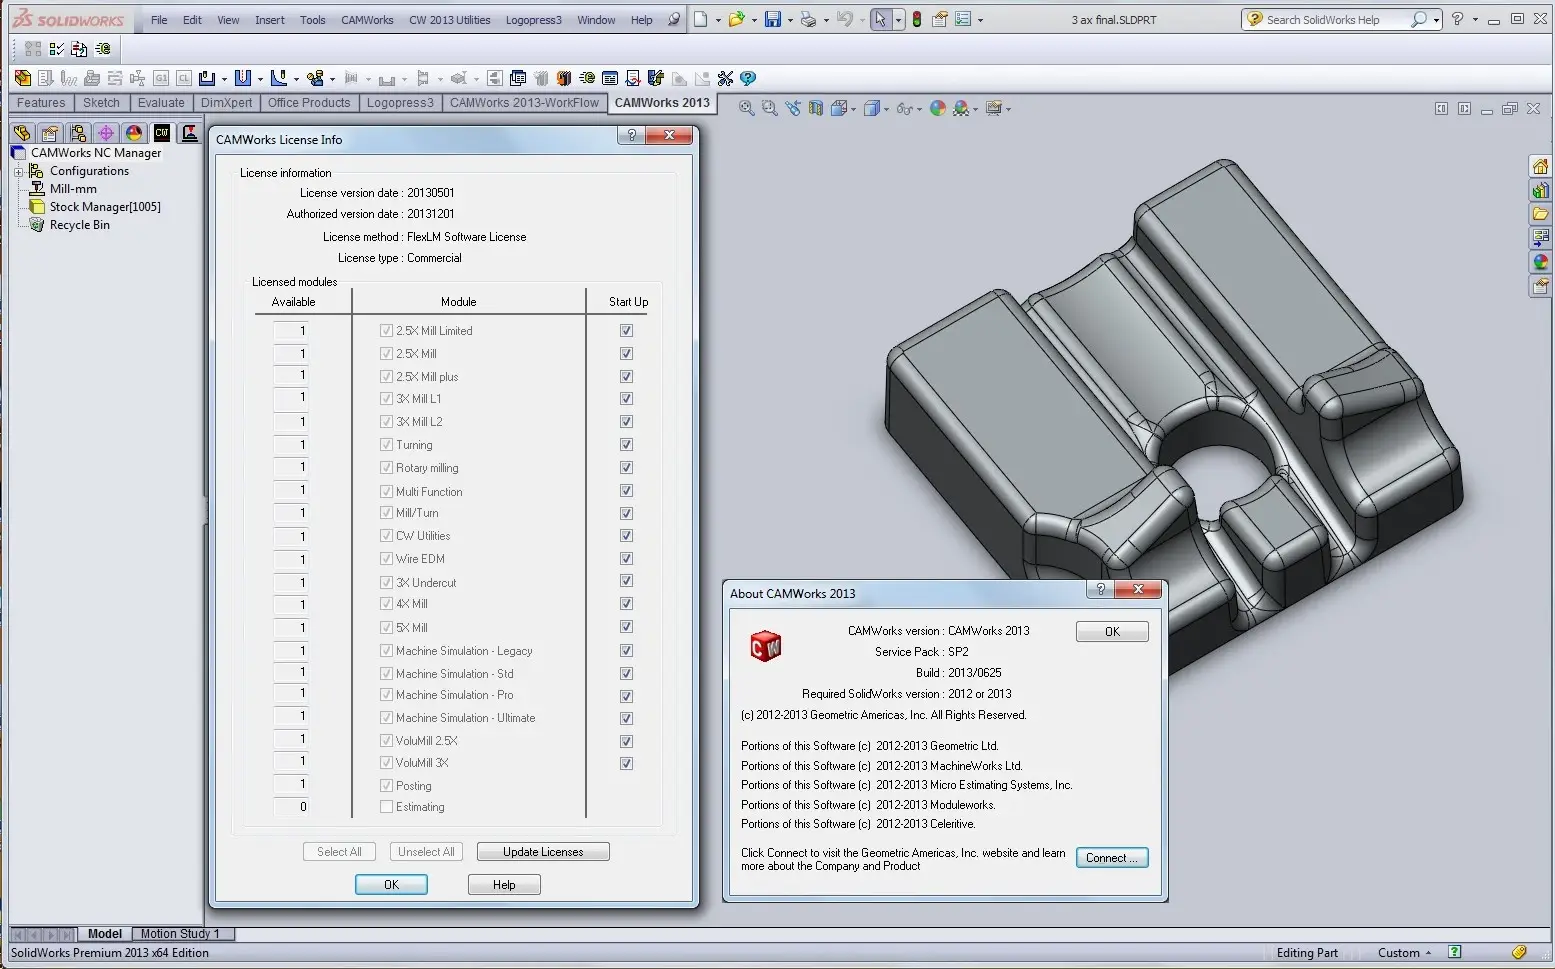1555x969 pixels.
Task: Open the Logopress3 menu
Action: 533,20
